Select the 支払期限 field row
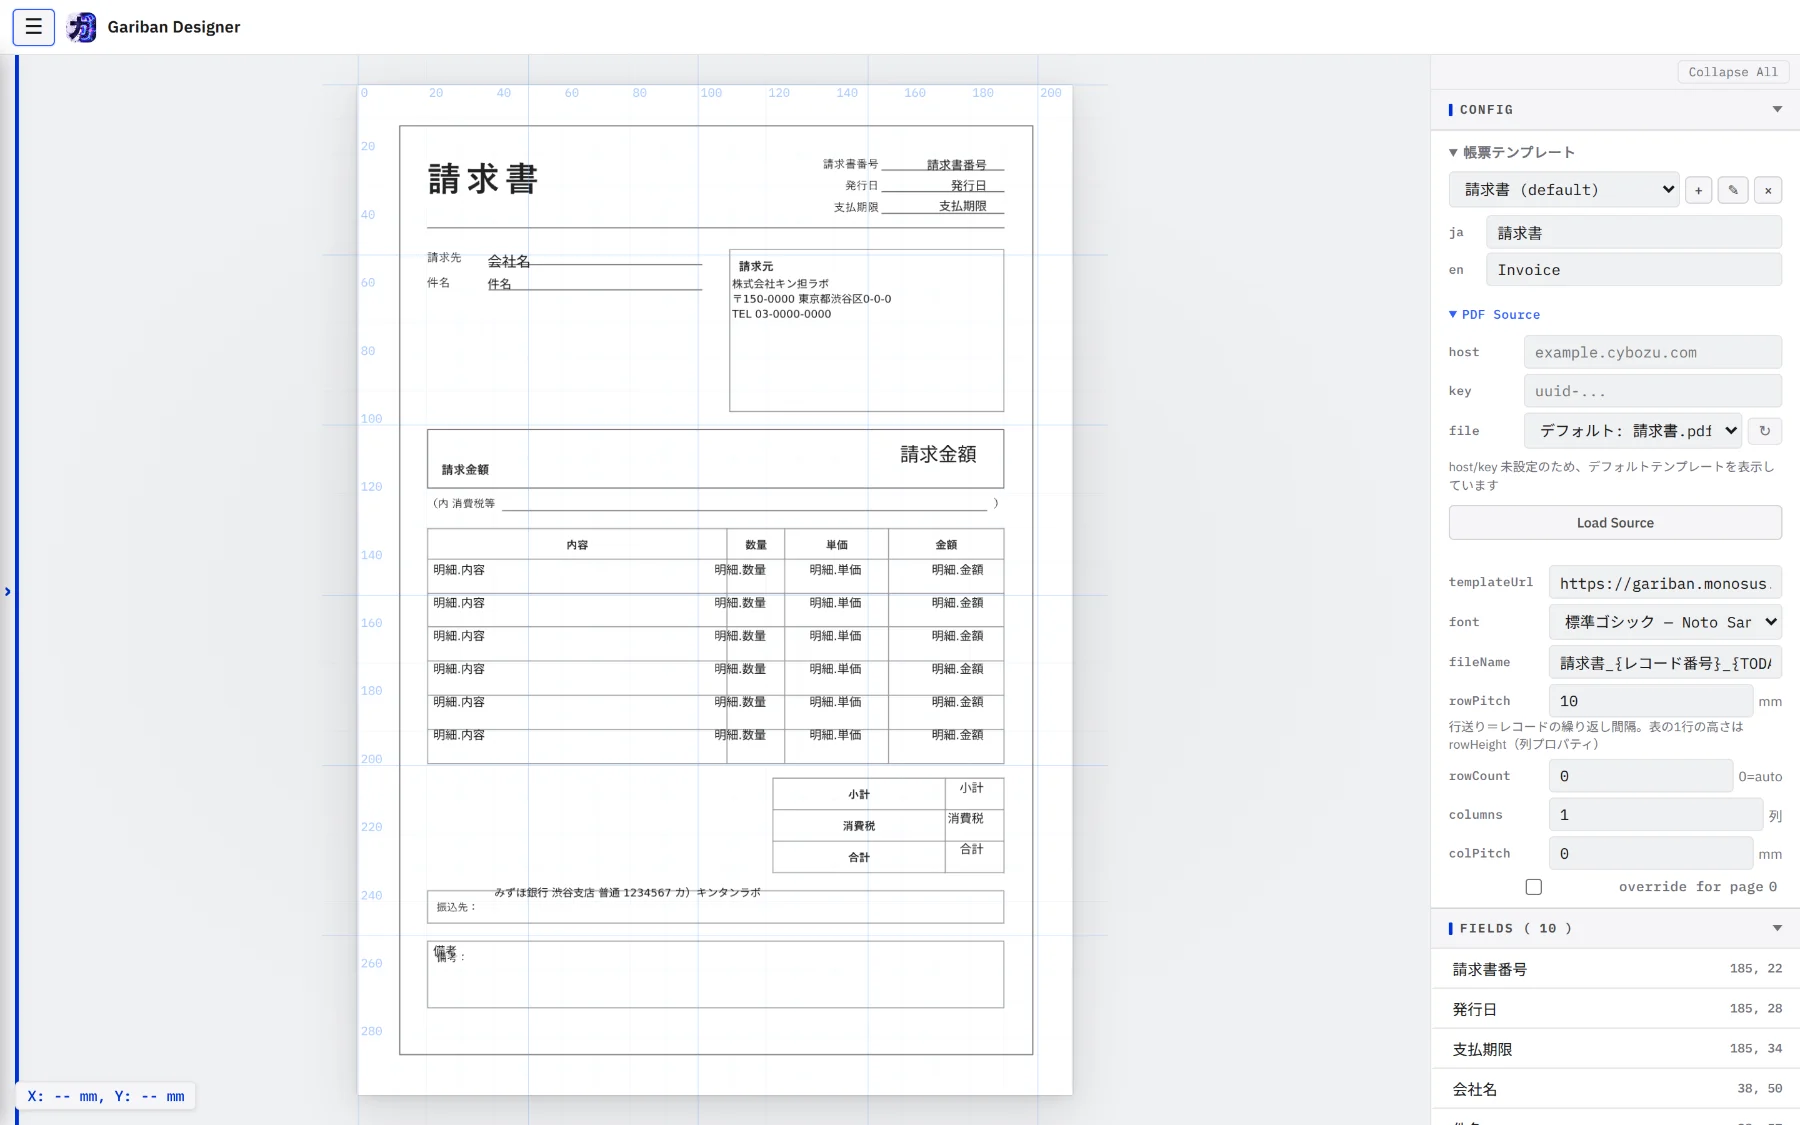This screenshot has height=1125, width=1800. coord(1615,1049)
